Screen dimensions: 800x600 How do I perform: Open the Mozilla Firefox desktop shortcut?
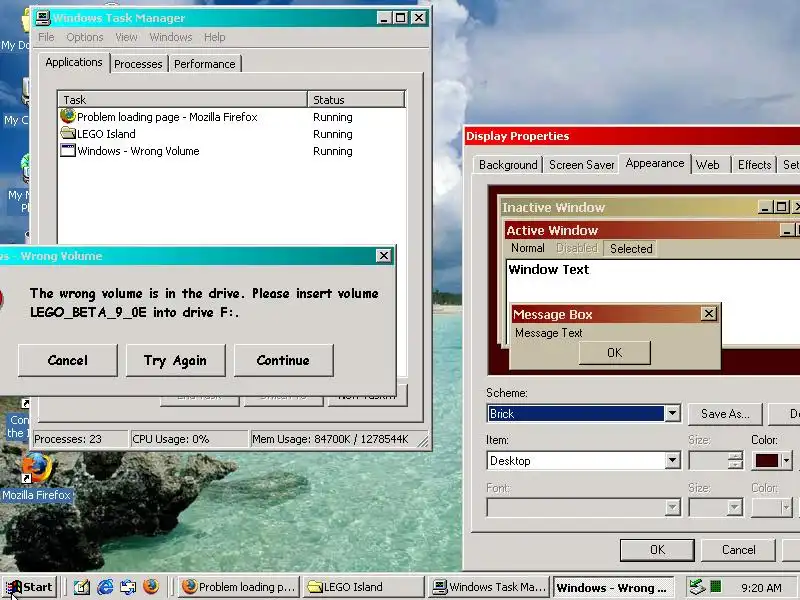click(x=37, y=479)
